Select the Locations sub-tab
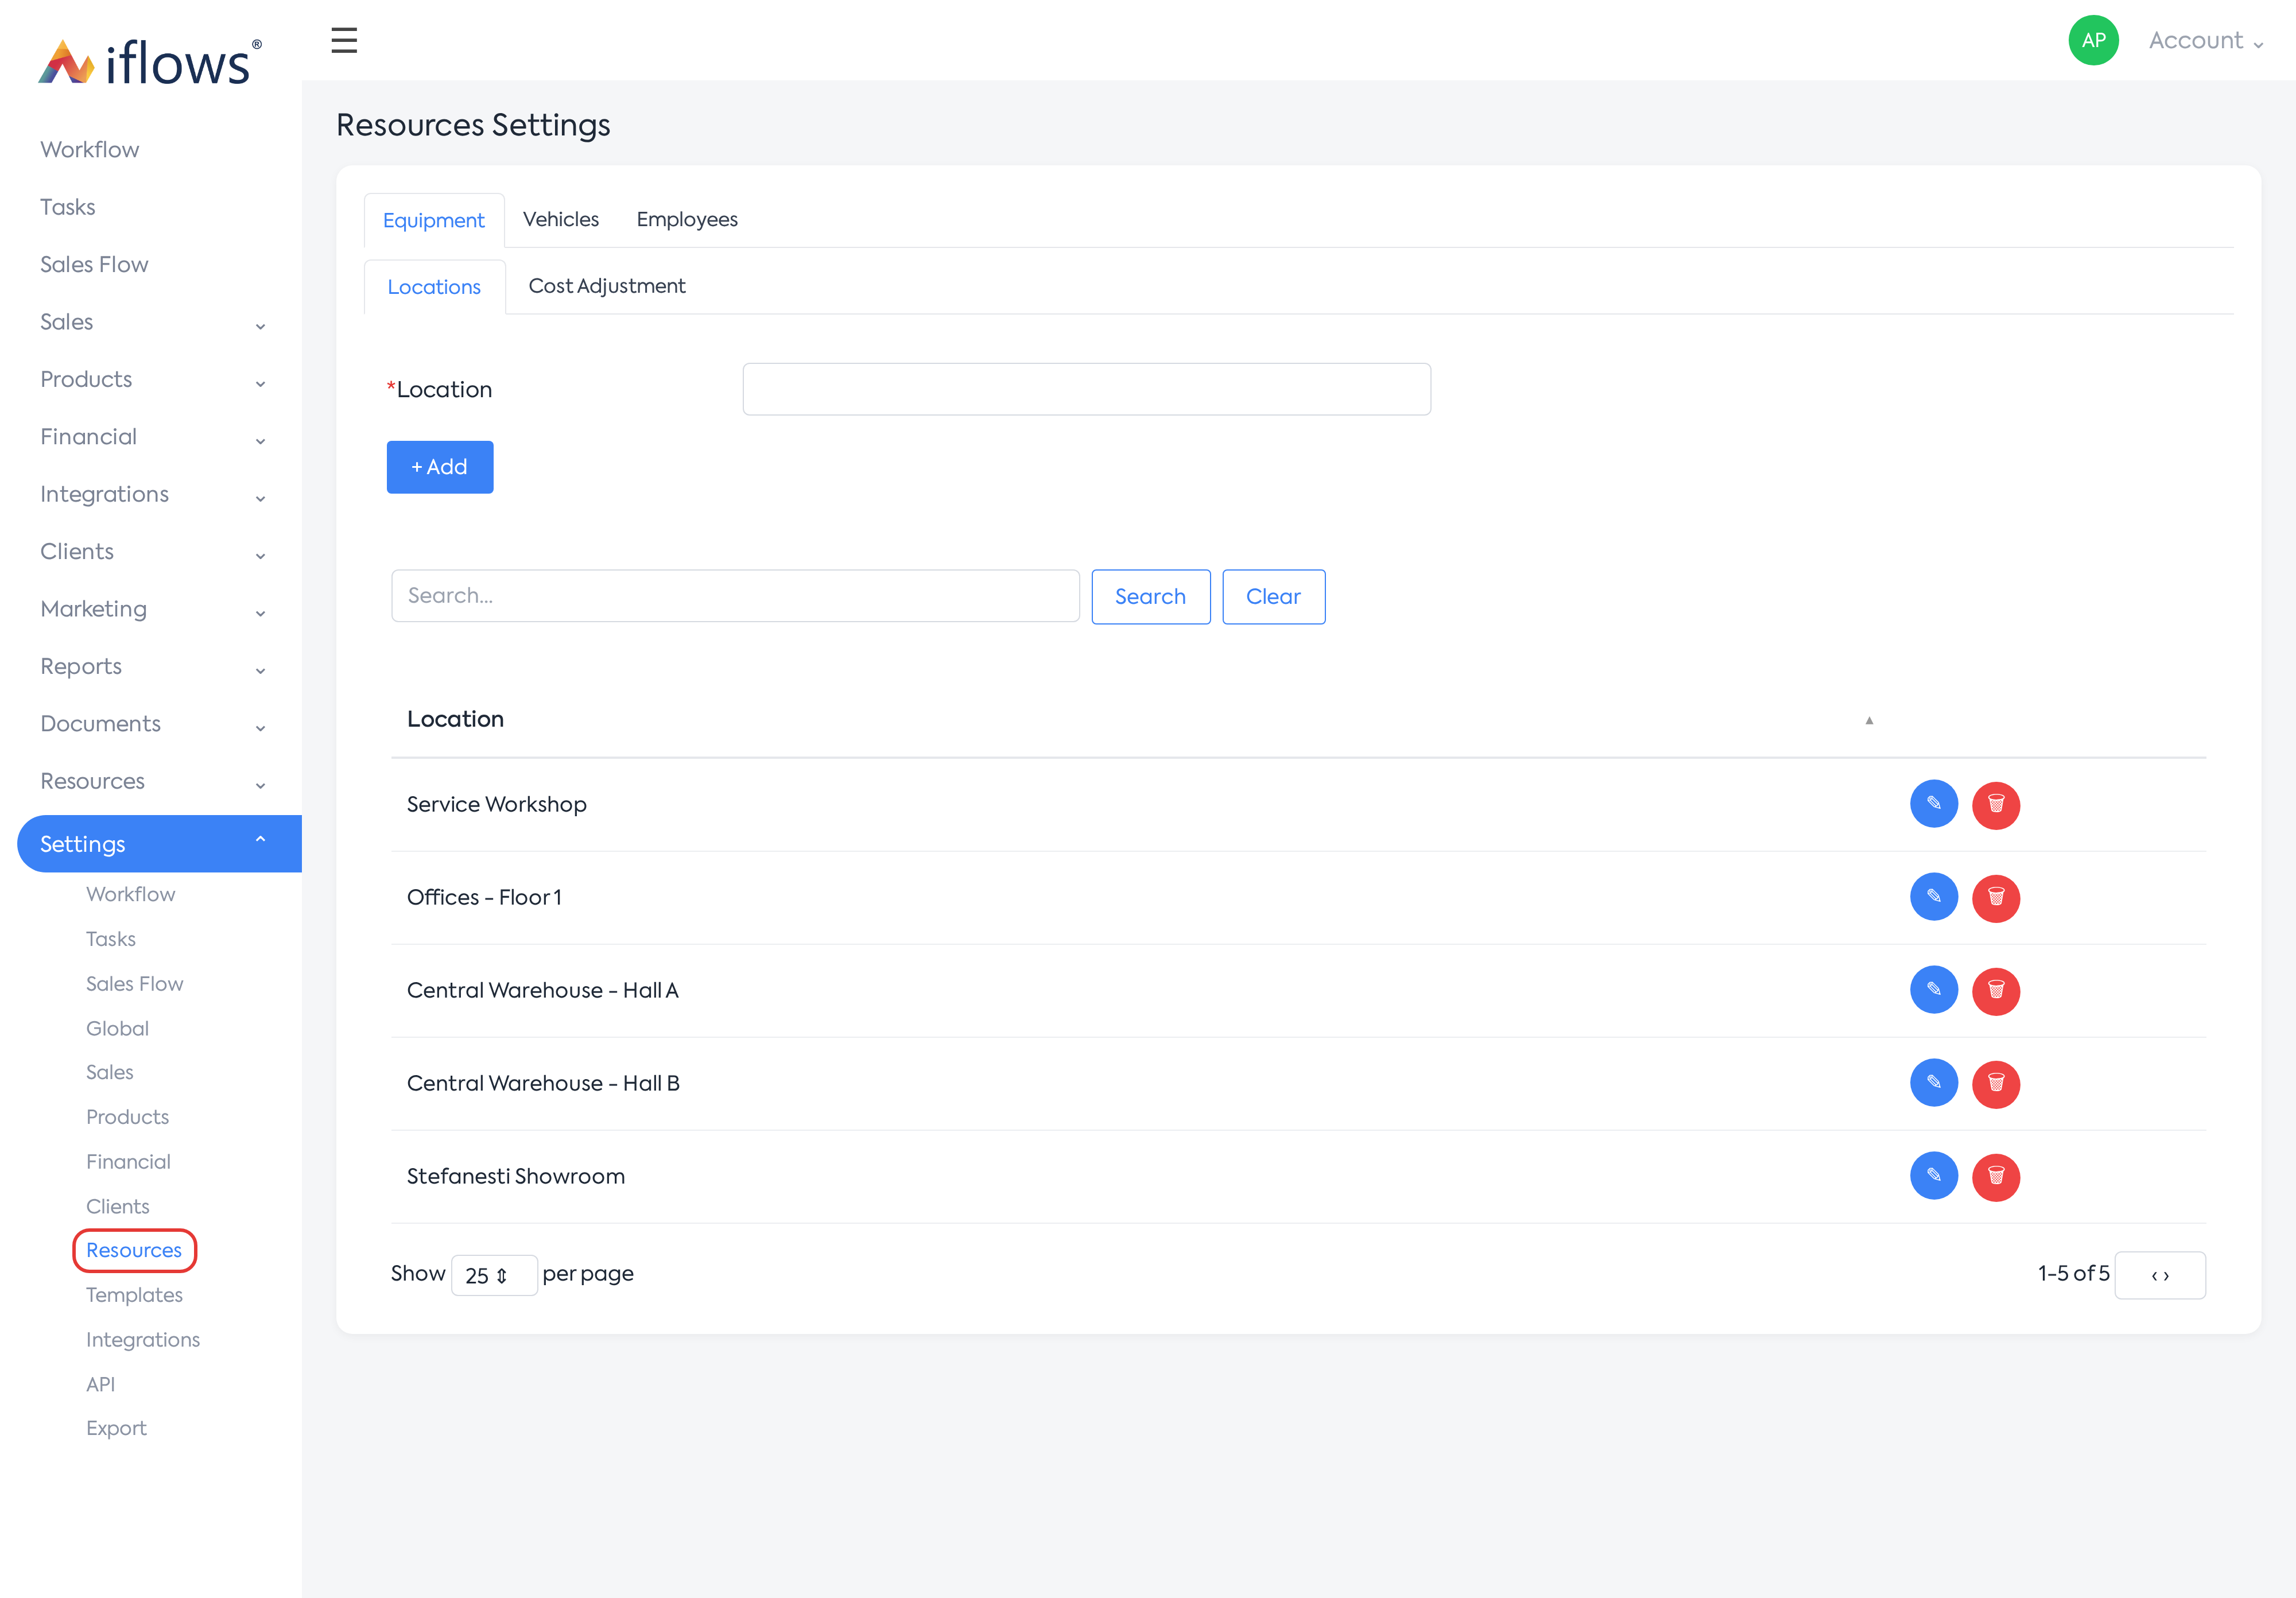Screen dimensions: 2296x1598 click(x=434, y=287)
